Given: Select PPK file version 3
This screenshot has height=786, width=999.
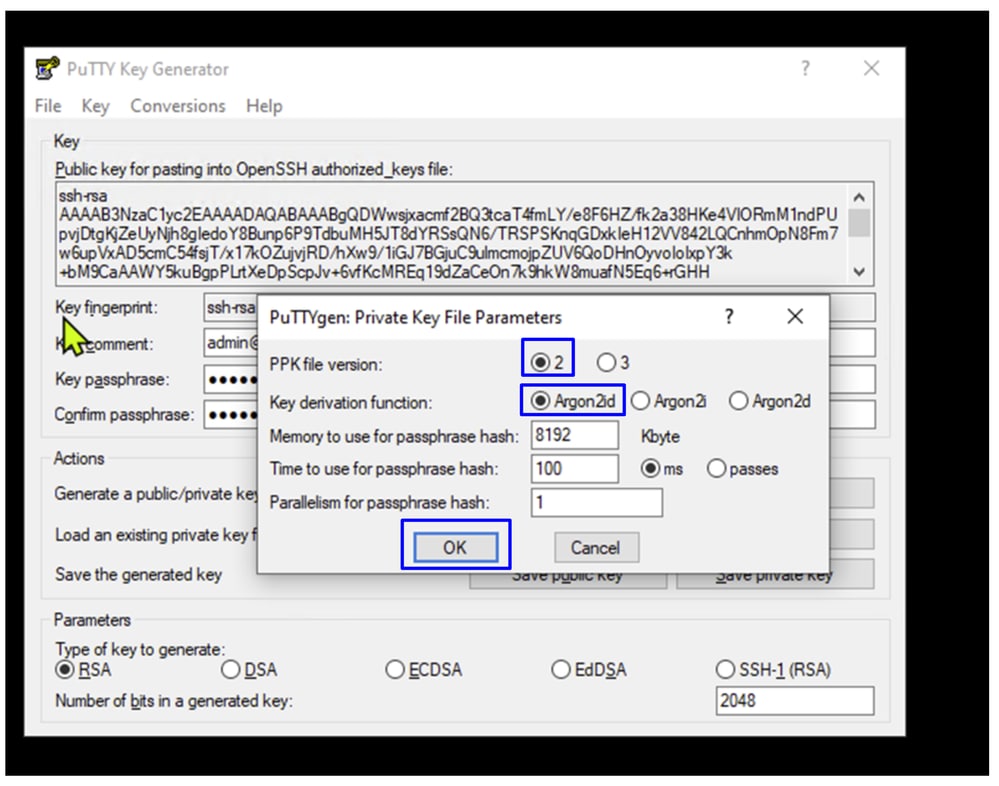Looking at the screenshot, I should 613,362.
